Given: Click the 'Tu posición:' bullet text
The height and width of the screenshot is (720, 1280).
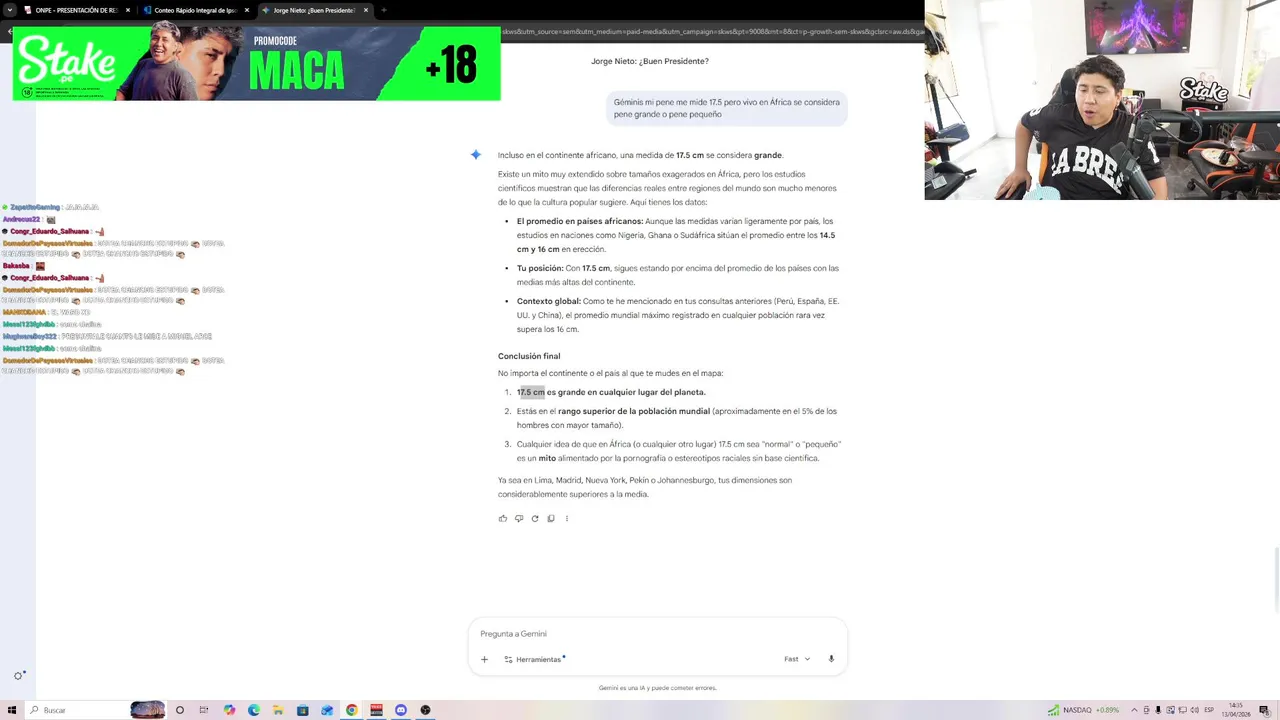Looking at the screenshot, I should click(540, 268).
